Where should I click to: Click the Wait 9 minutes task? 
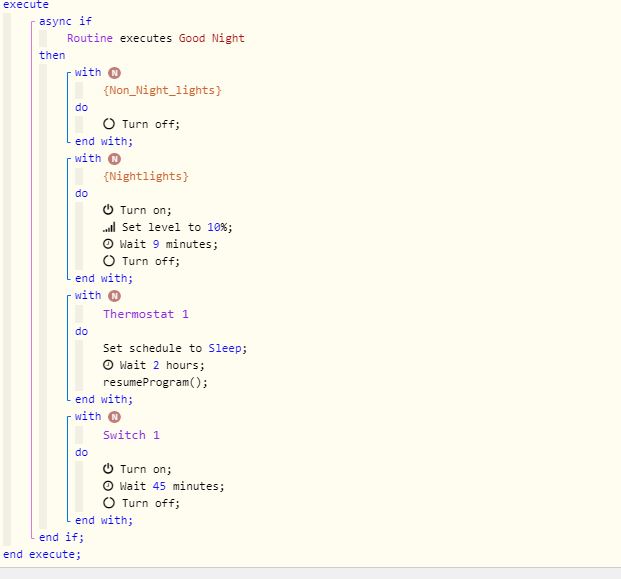click(160, 244)
